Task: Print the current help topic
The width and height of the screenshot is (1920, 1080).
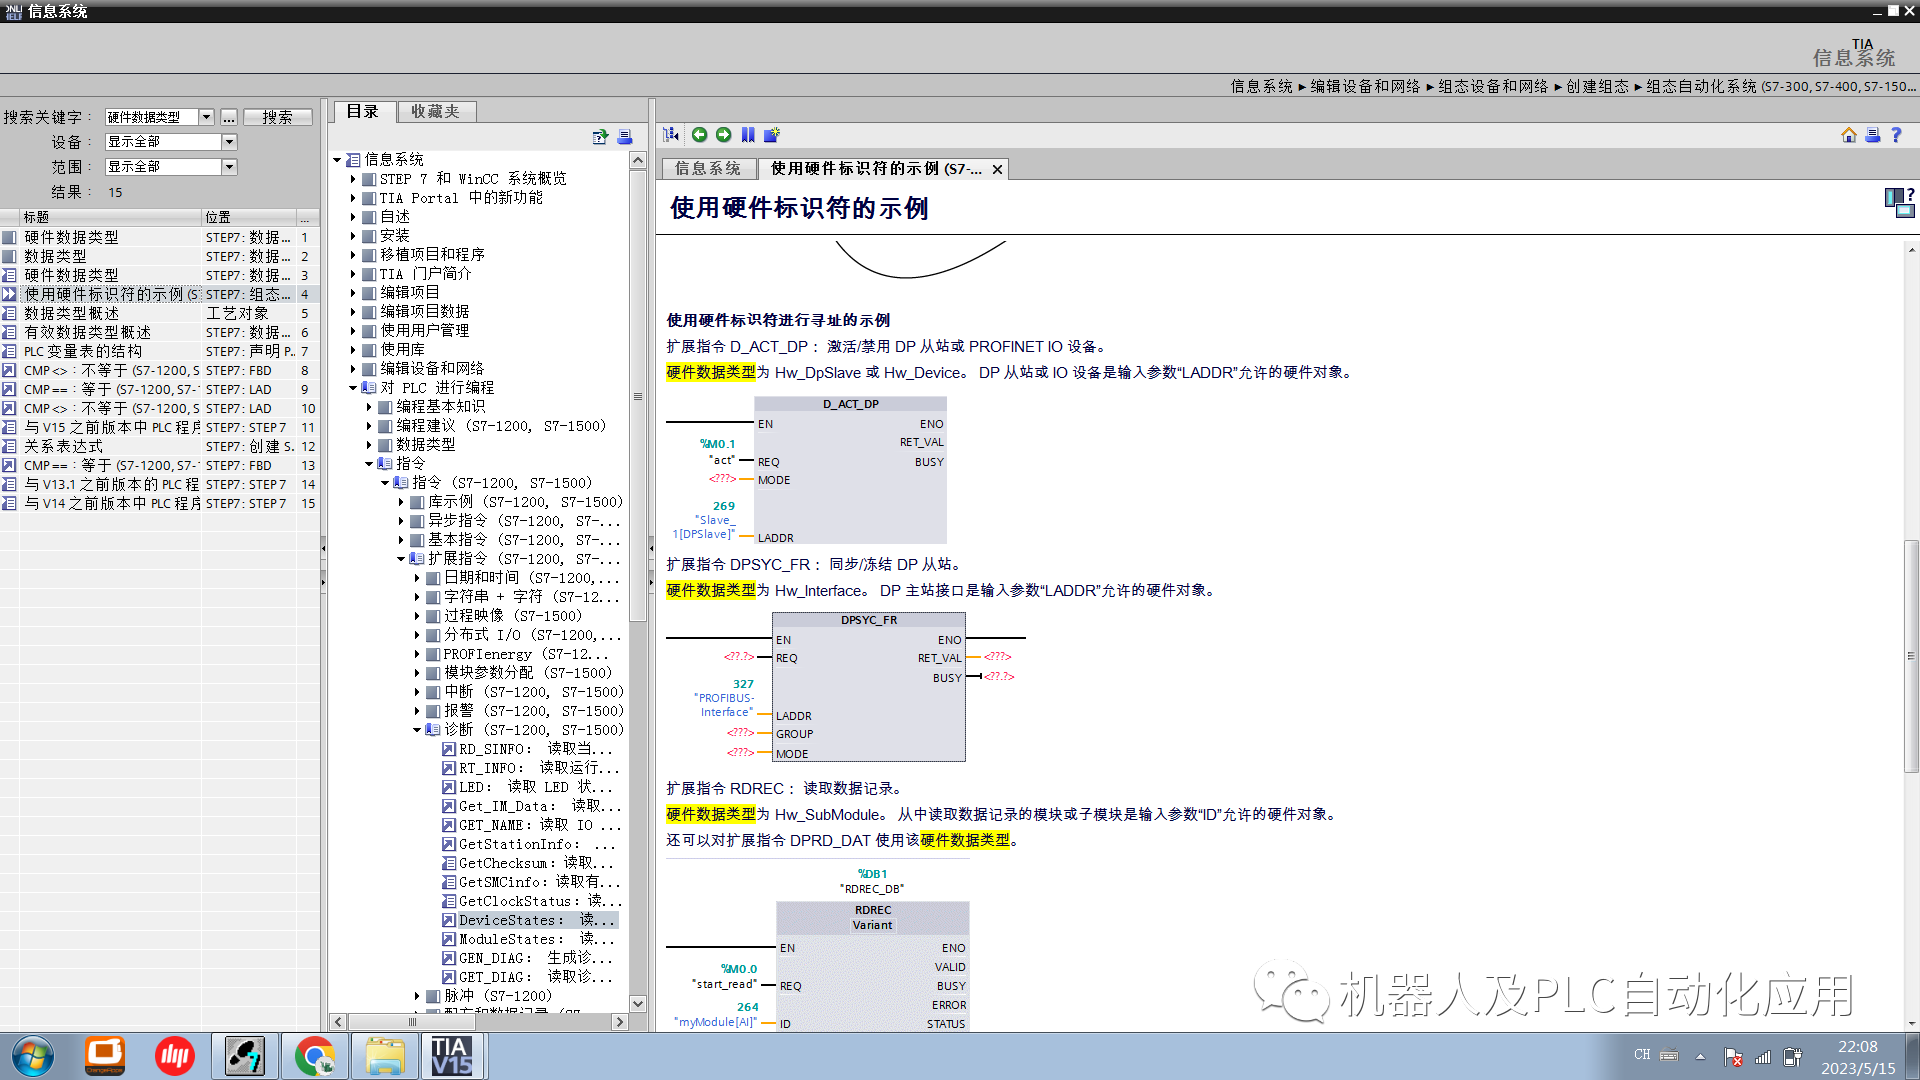Action: pyautogui.click(x=1872, y=135)
